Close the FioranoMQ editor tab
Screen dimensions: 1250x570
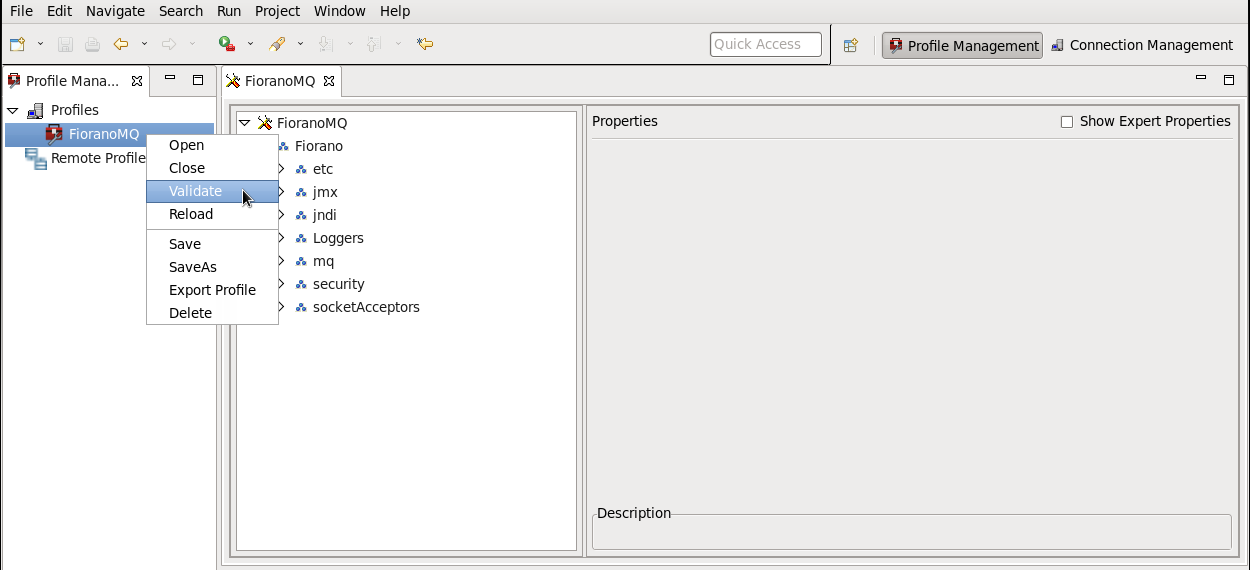(x=329, y=81)
